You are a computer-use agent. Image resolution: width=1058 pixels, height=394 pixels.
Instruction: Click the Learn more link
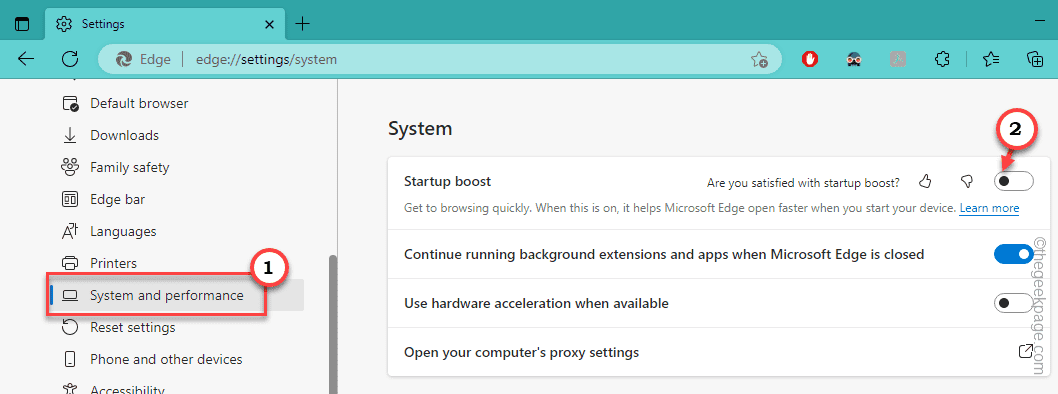989,208
